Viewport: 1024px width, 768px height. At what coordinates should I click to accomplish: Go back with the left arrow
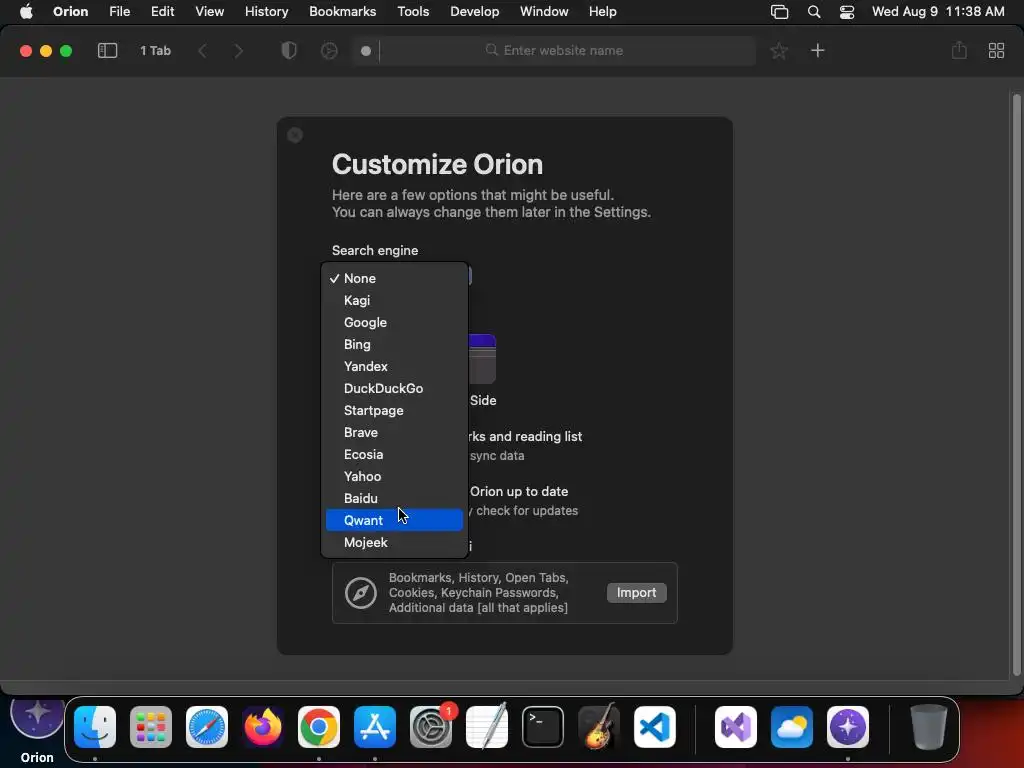(x=202, y=51)
